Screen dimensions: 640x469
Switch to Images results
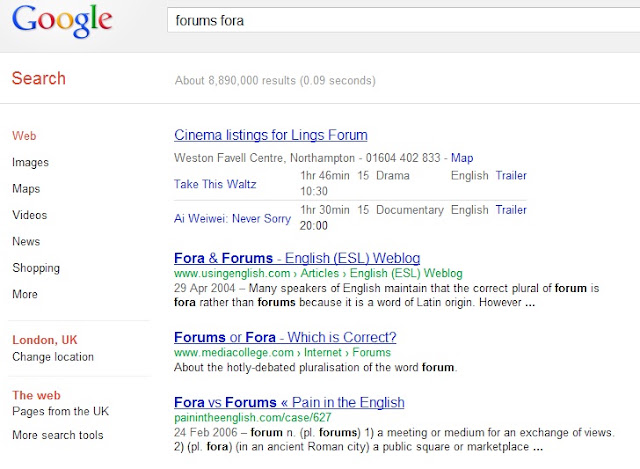pyautogui.click(x=30, y=162)
